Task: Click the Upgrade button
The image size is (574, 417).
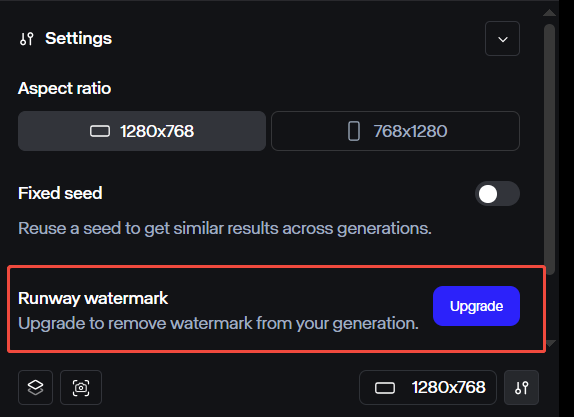Action: (476, 306)
